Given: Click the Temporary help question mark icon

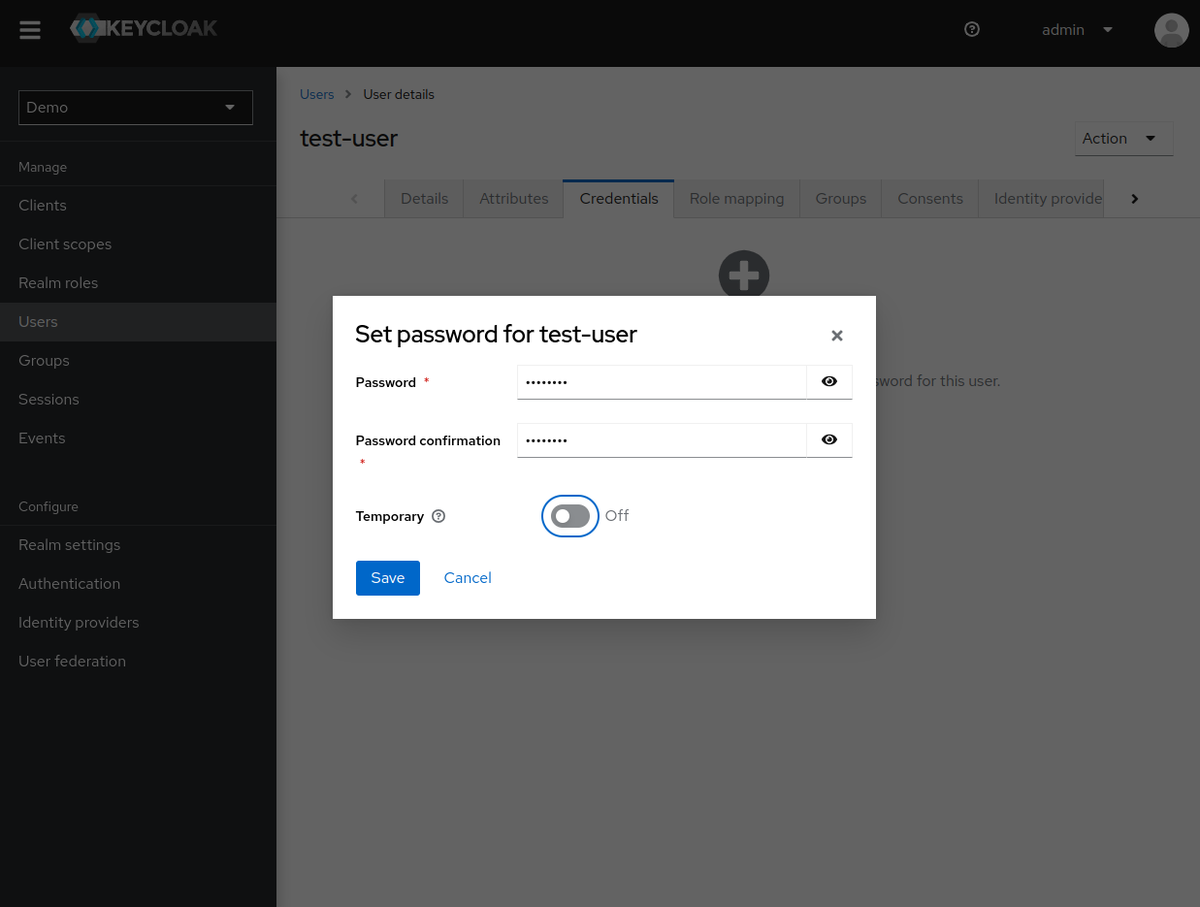Looking at the screenshot, I should tap(438, 516).
